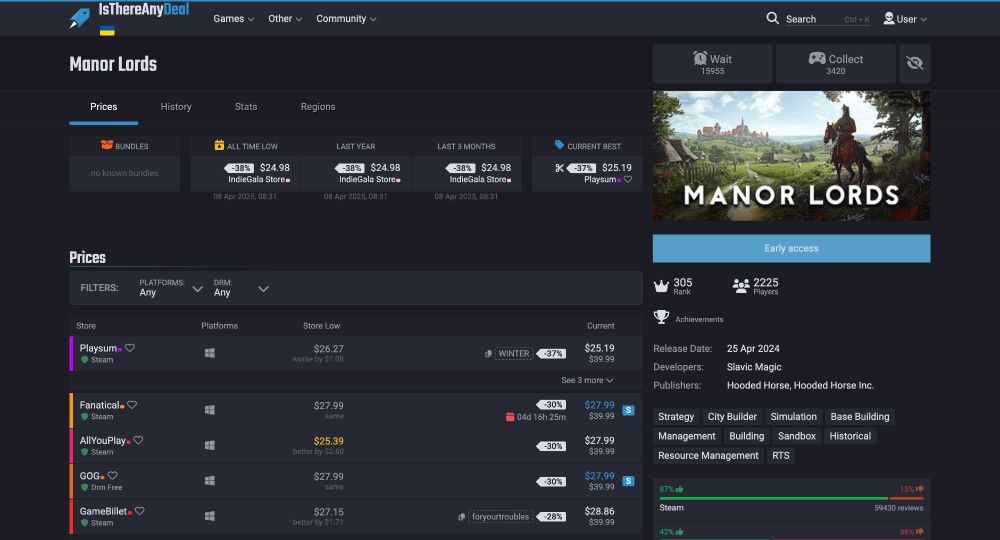Click Windows platform icon in GameBillet row
This screenshot has width=1000, height=540.
[209, 516]
